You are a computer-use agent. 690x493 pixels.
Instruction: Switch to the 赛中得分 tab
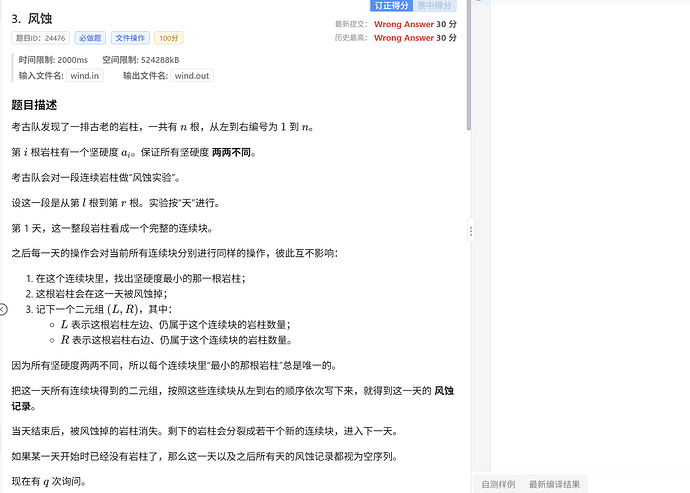coord(435,5)
